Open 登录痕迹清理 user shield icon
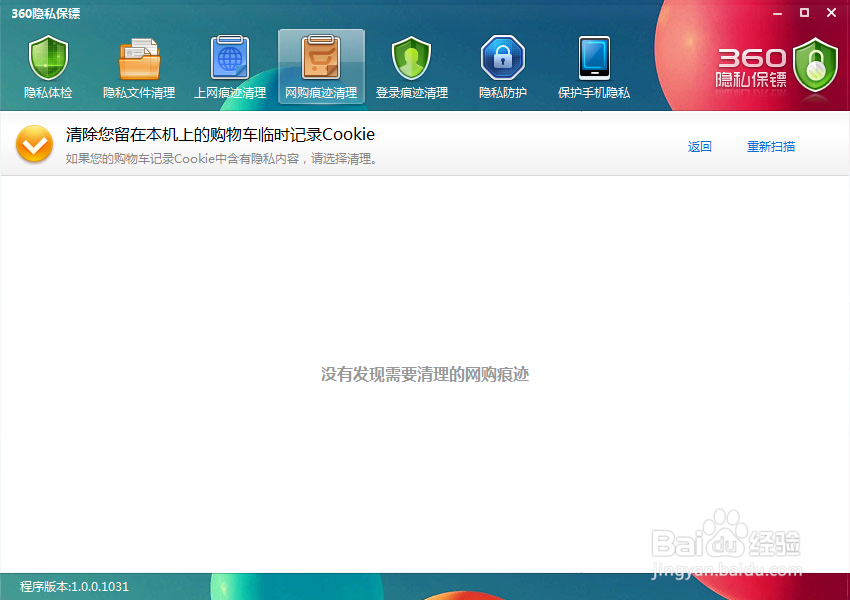The height and width of the screenshot is (600, 850). pos(411,59)
